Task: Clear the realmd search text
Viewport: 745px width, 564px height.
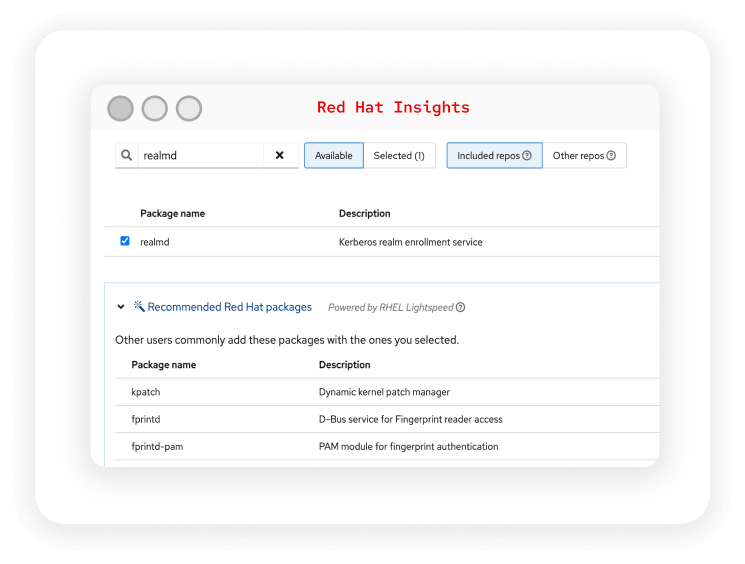Action: click(280, 156)
